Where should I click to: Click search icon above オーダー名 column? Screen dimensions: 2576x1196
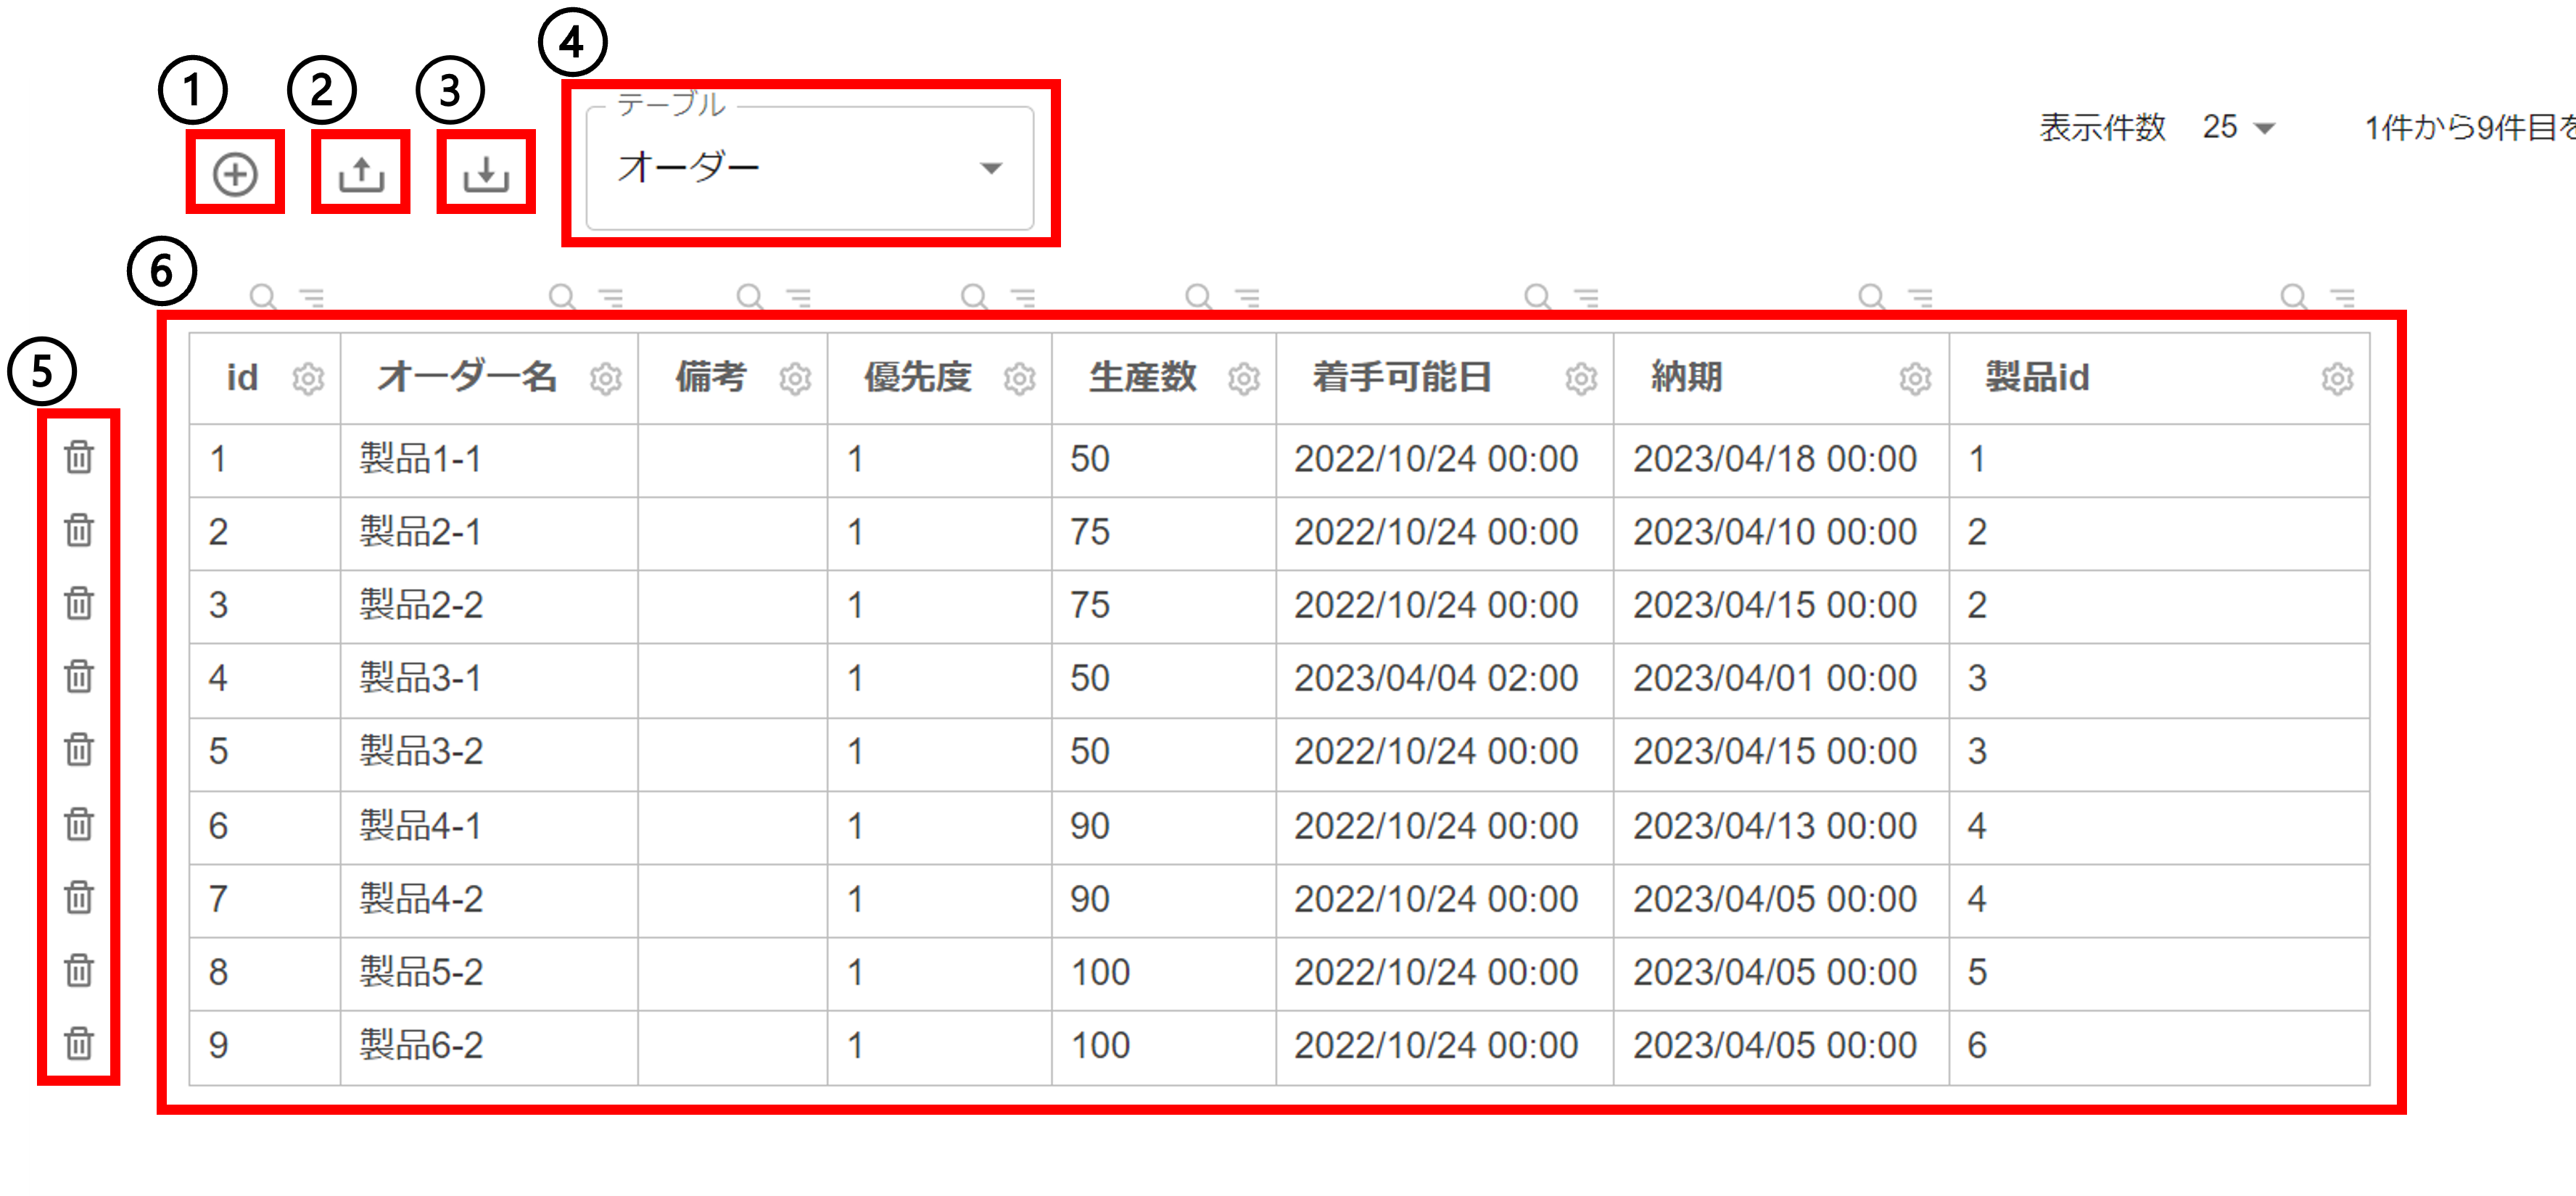pos(562,297)
